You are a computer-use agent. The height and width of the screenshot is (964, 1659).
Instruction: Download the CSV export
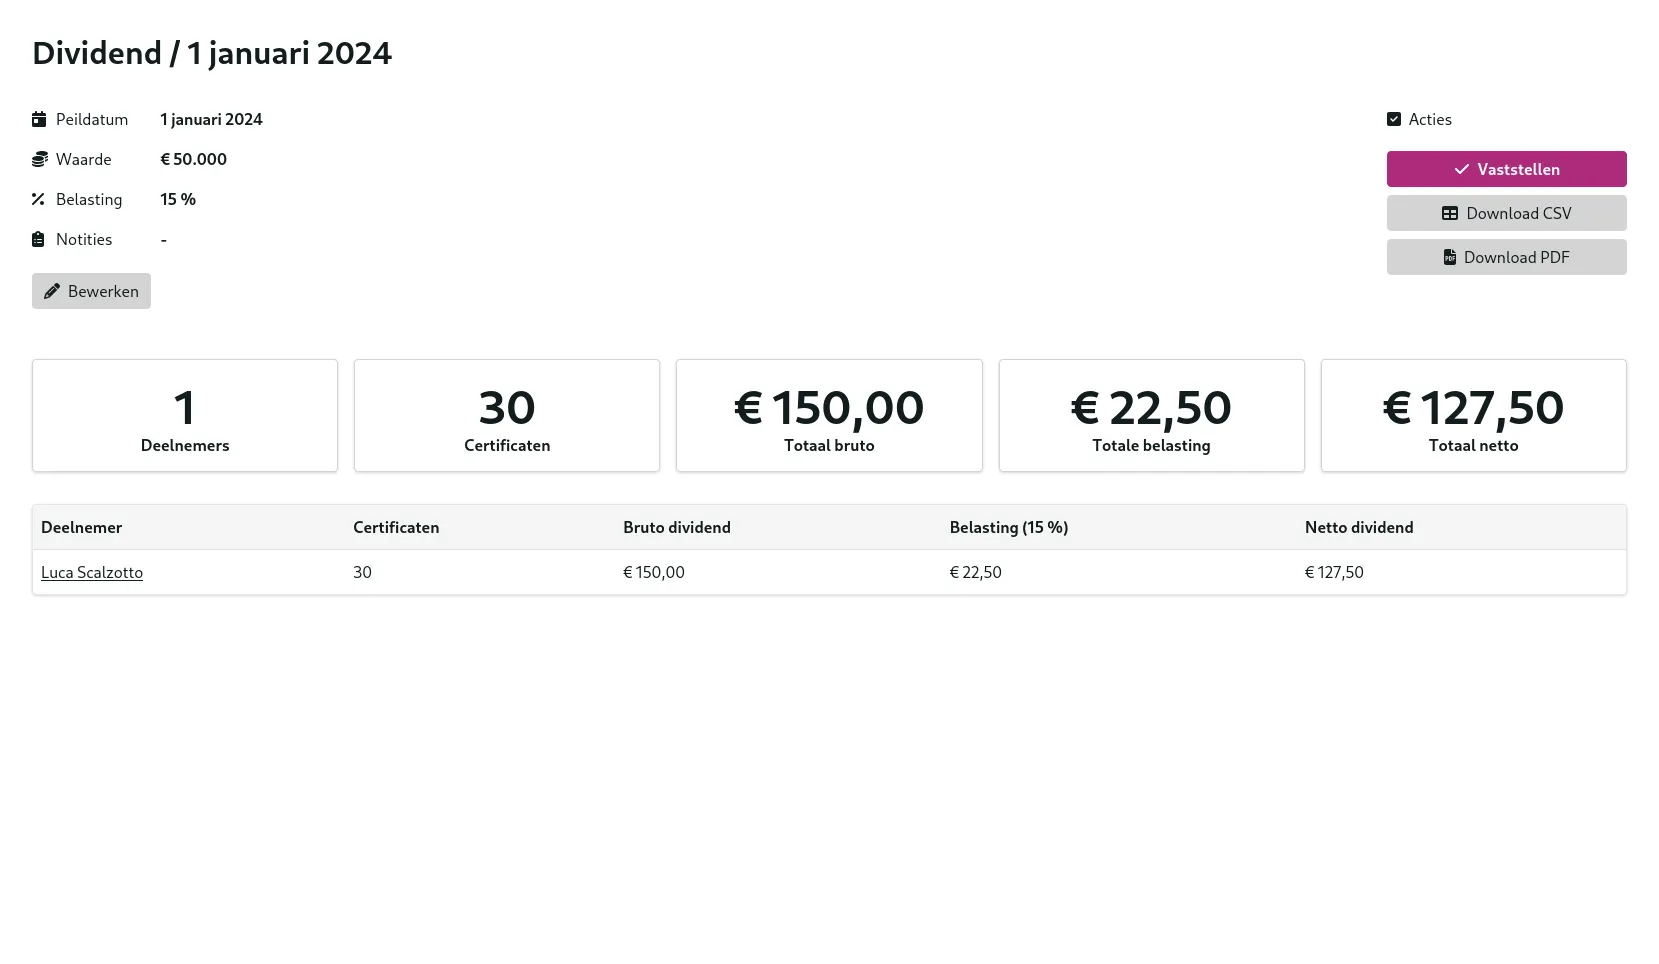1506,213
